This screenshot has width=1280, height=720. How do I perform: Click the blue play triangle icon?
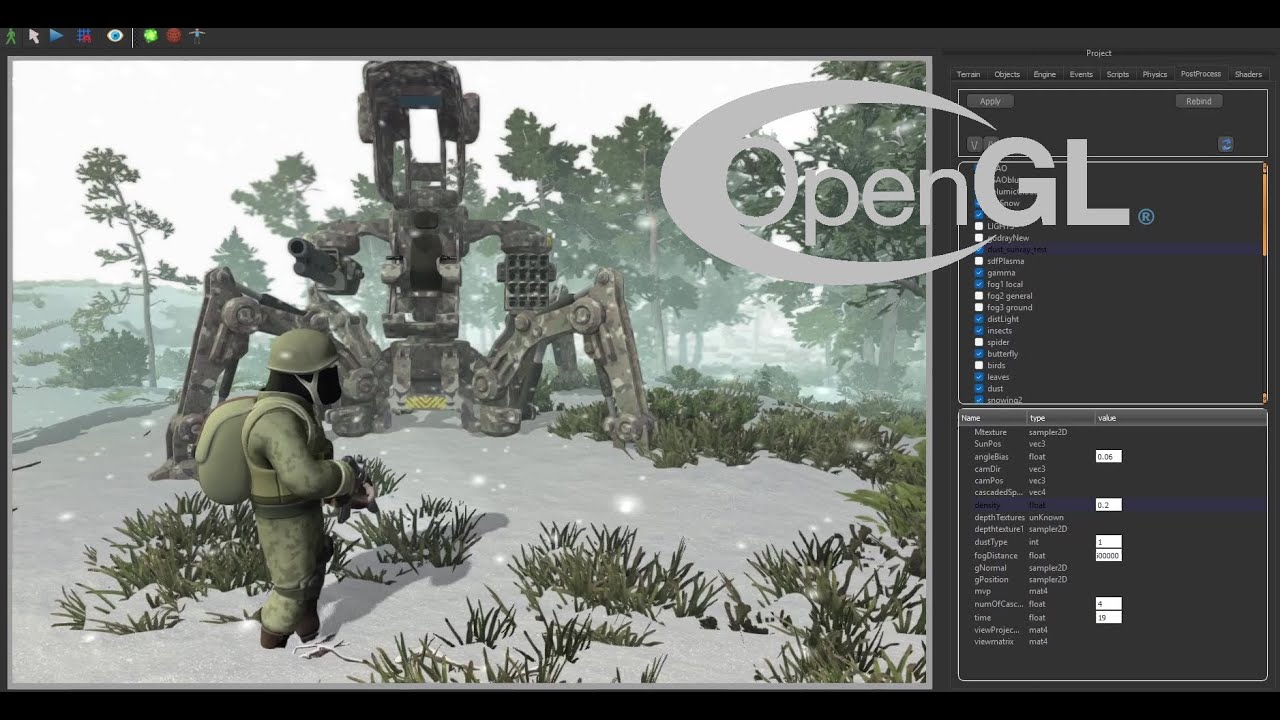pyautogui.click(x=56, y=35)
